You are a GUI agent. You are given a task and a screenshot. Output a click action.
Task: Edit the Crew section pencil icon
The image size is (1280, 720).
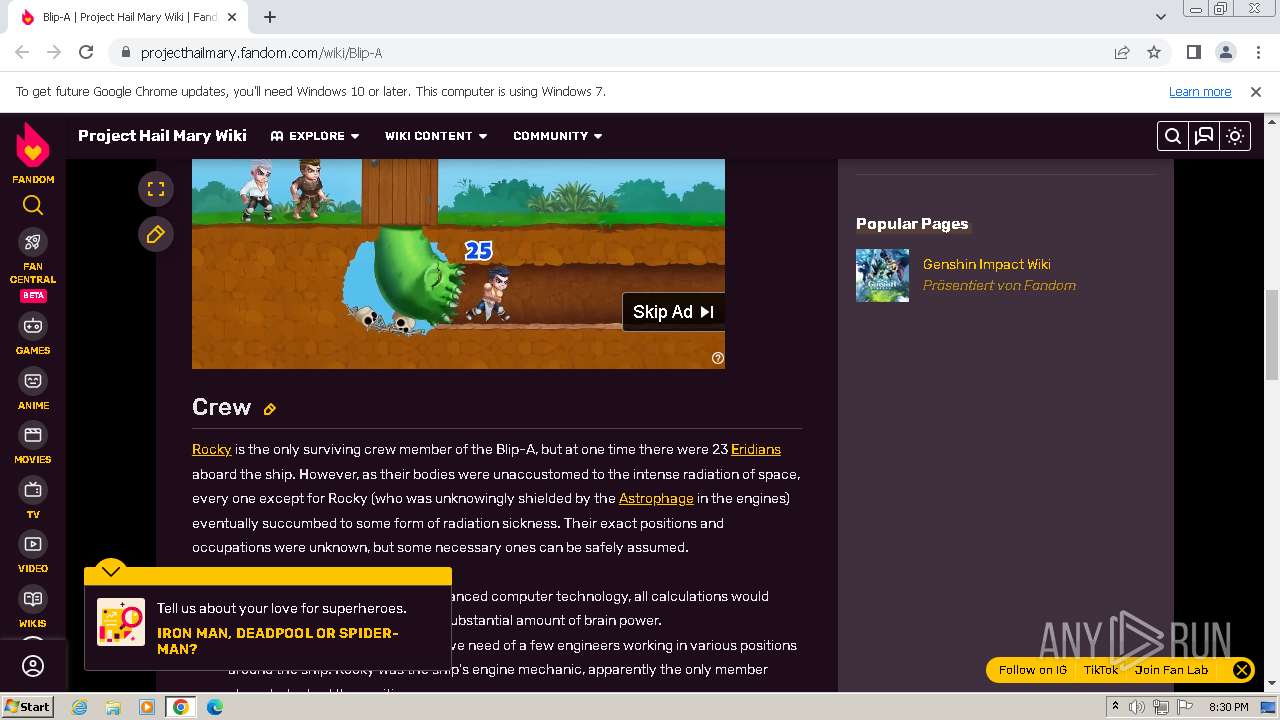[x=269, y=409]
